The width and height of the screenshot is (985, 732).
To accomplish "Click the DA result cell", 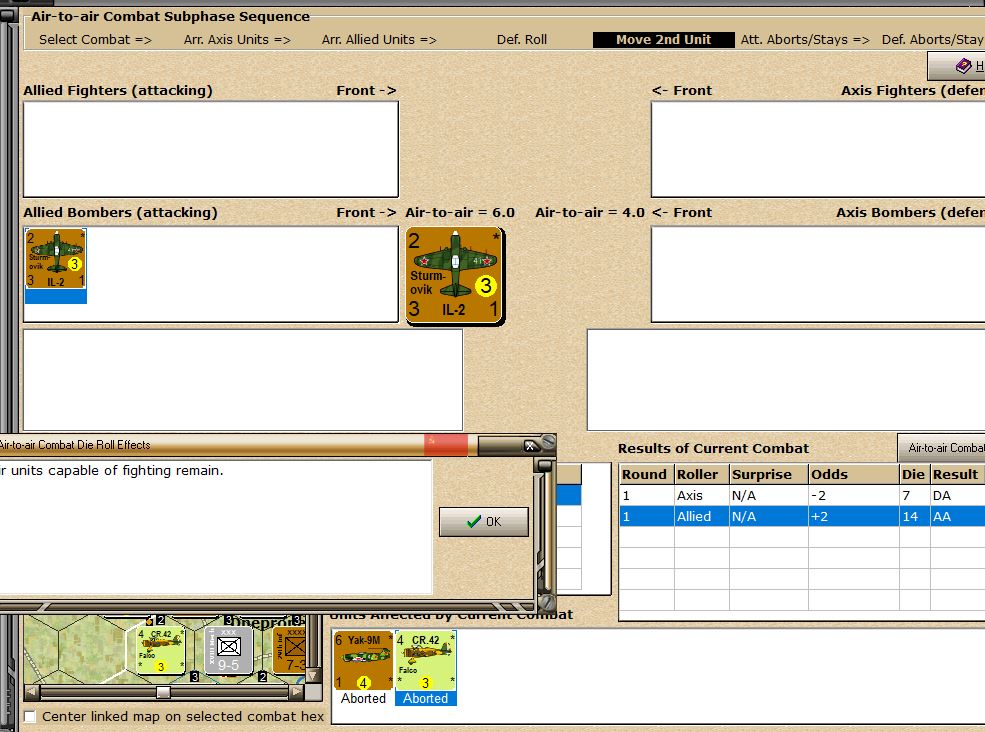I will (x=957, y=495).
